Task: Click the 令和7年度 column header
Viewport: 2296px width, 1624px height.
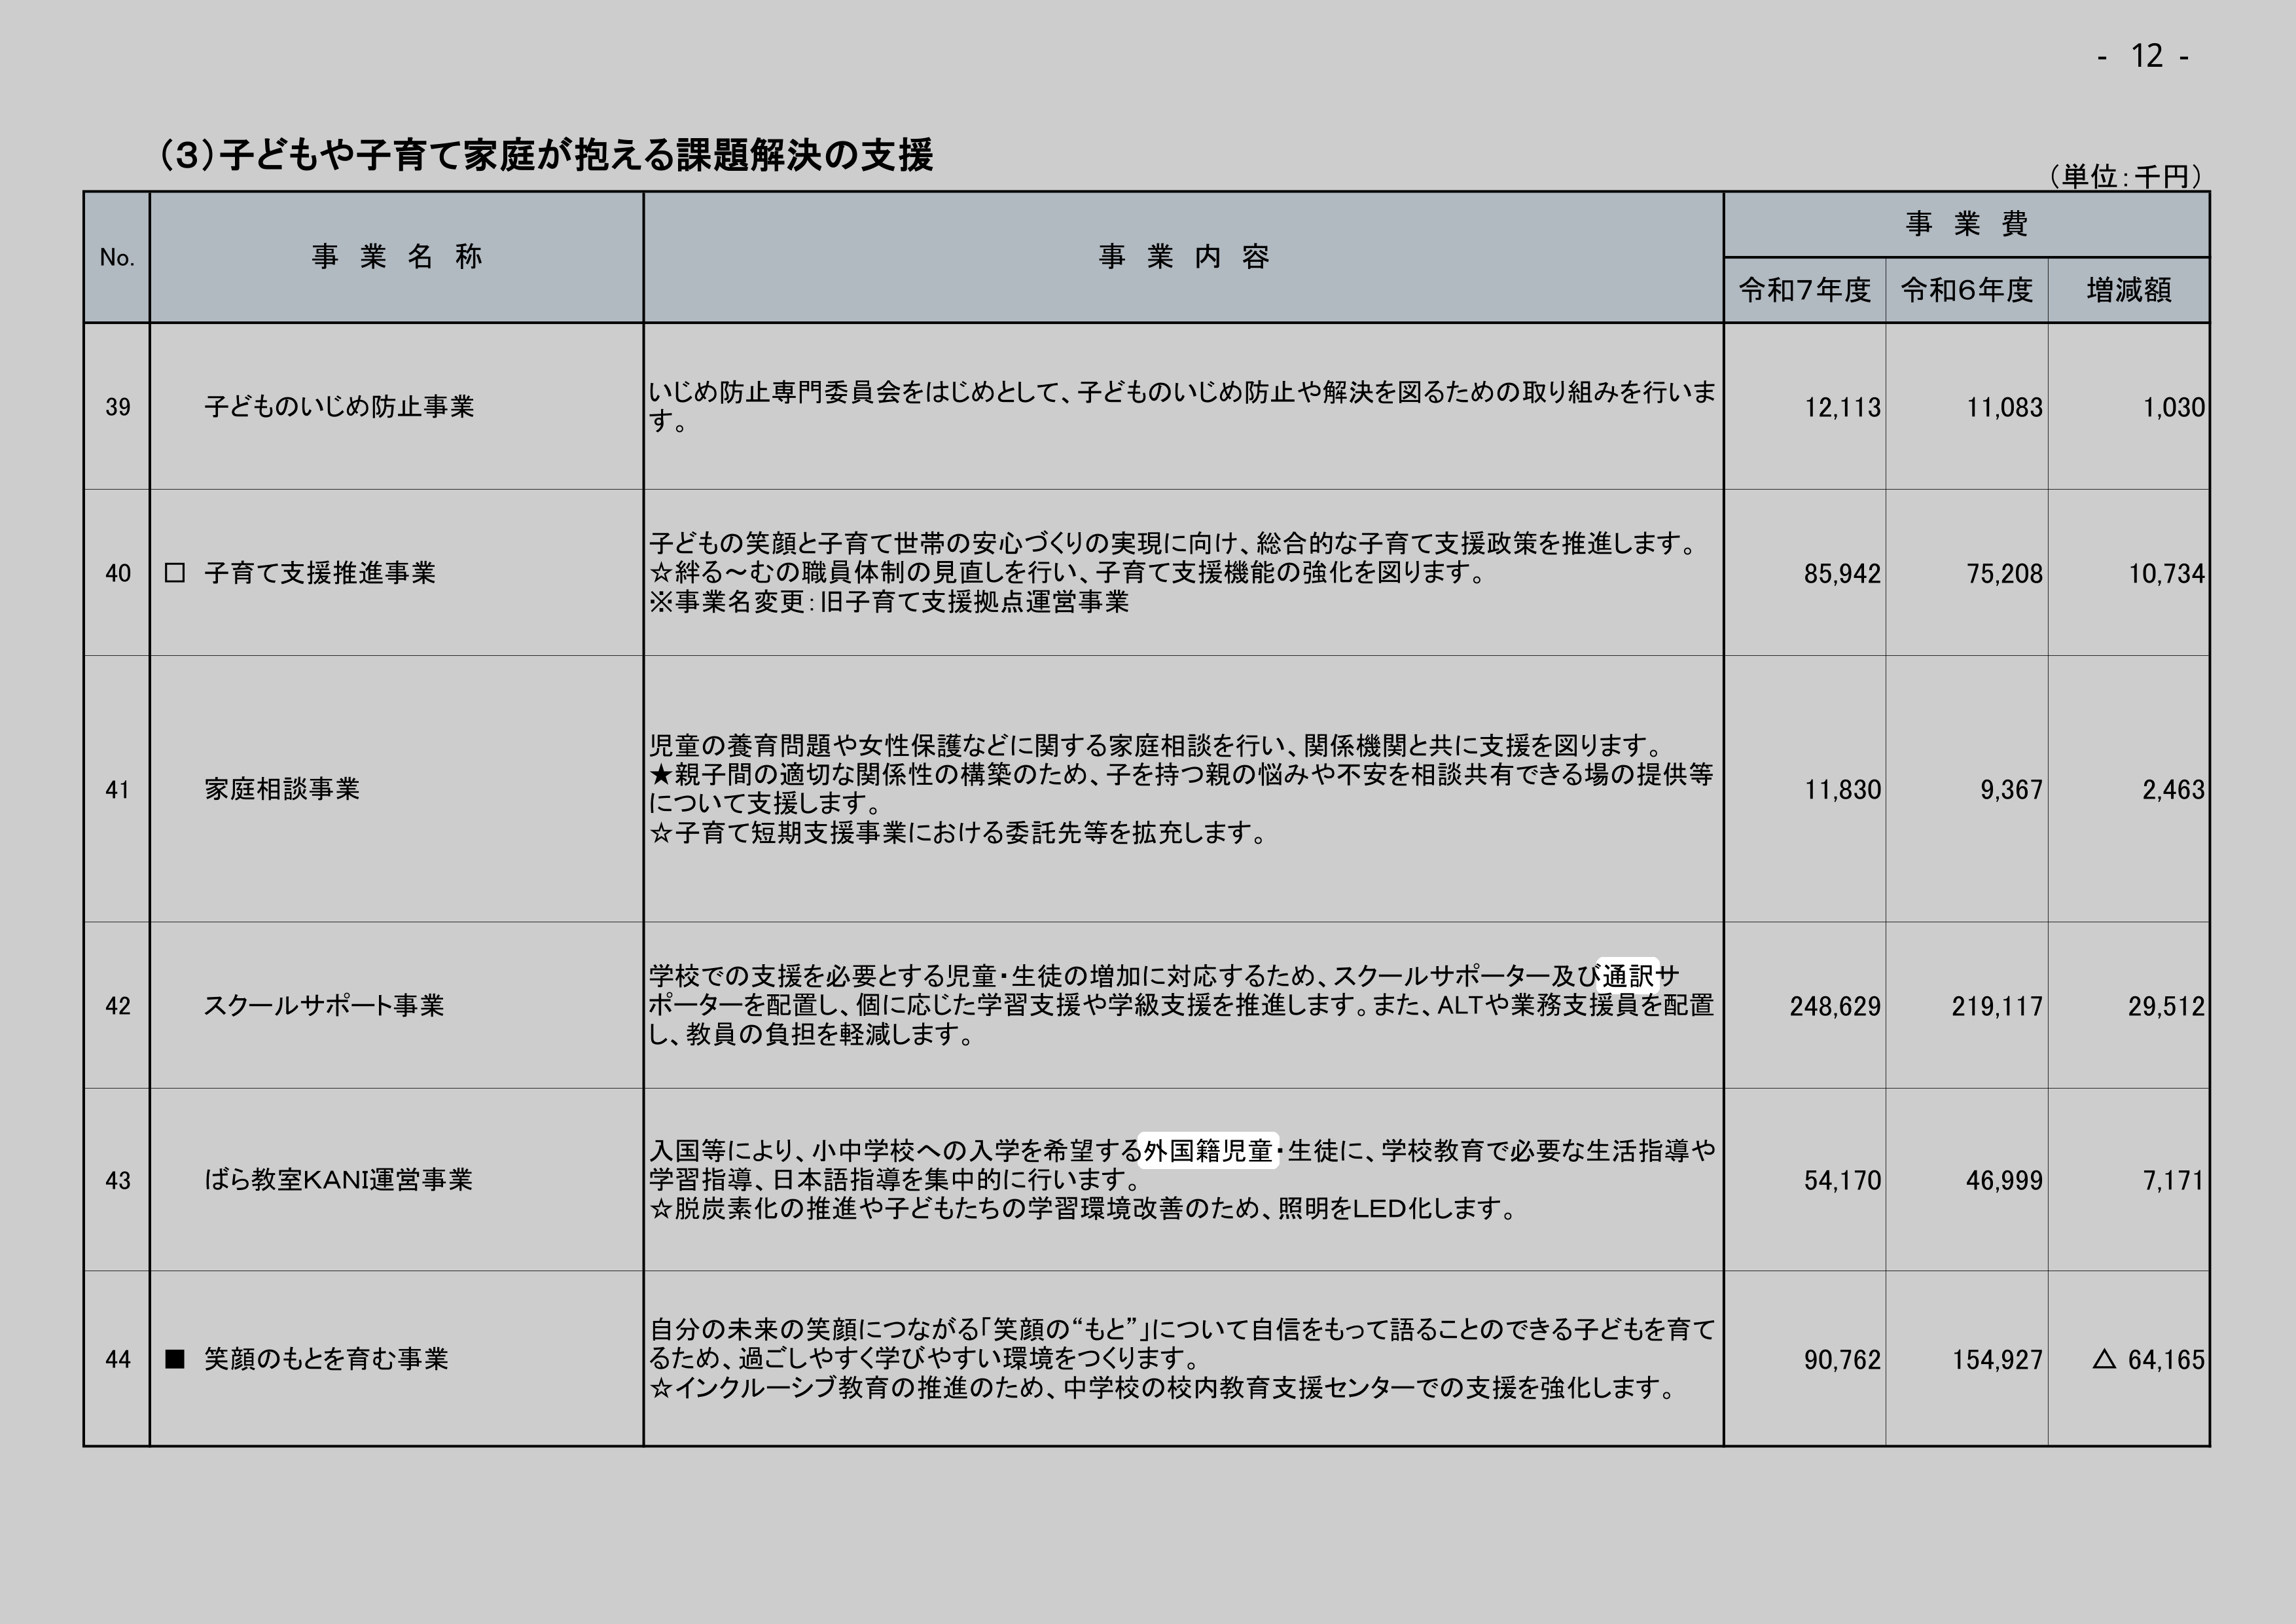Action: coord(1805,290)
